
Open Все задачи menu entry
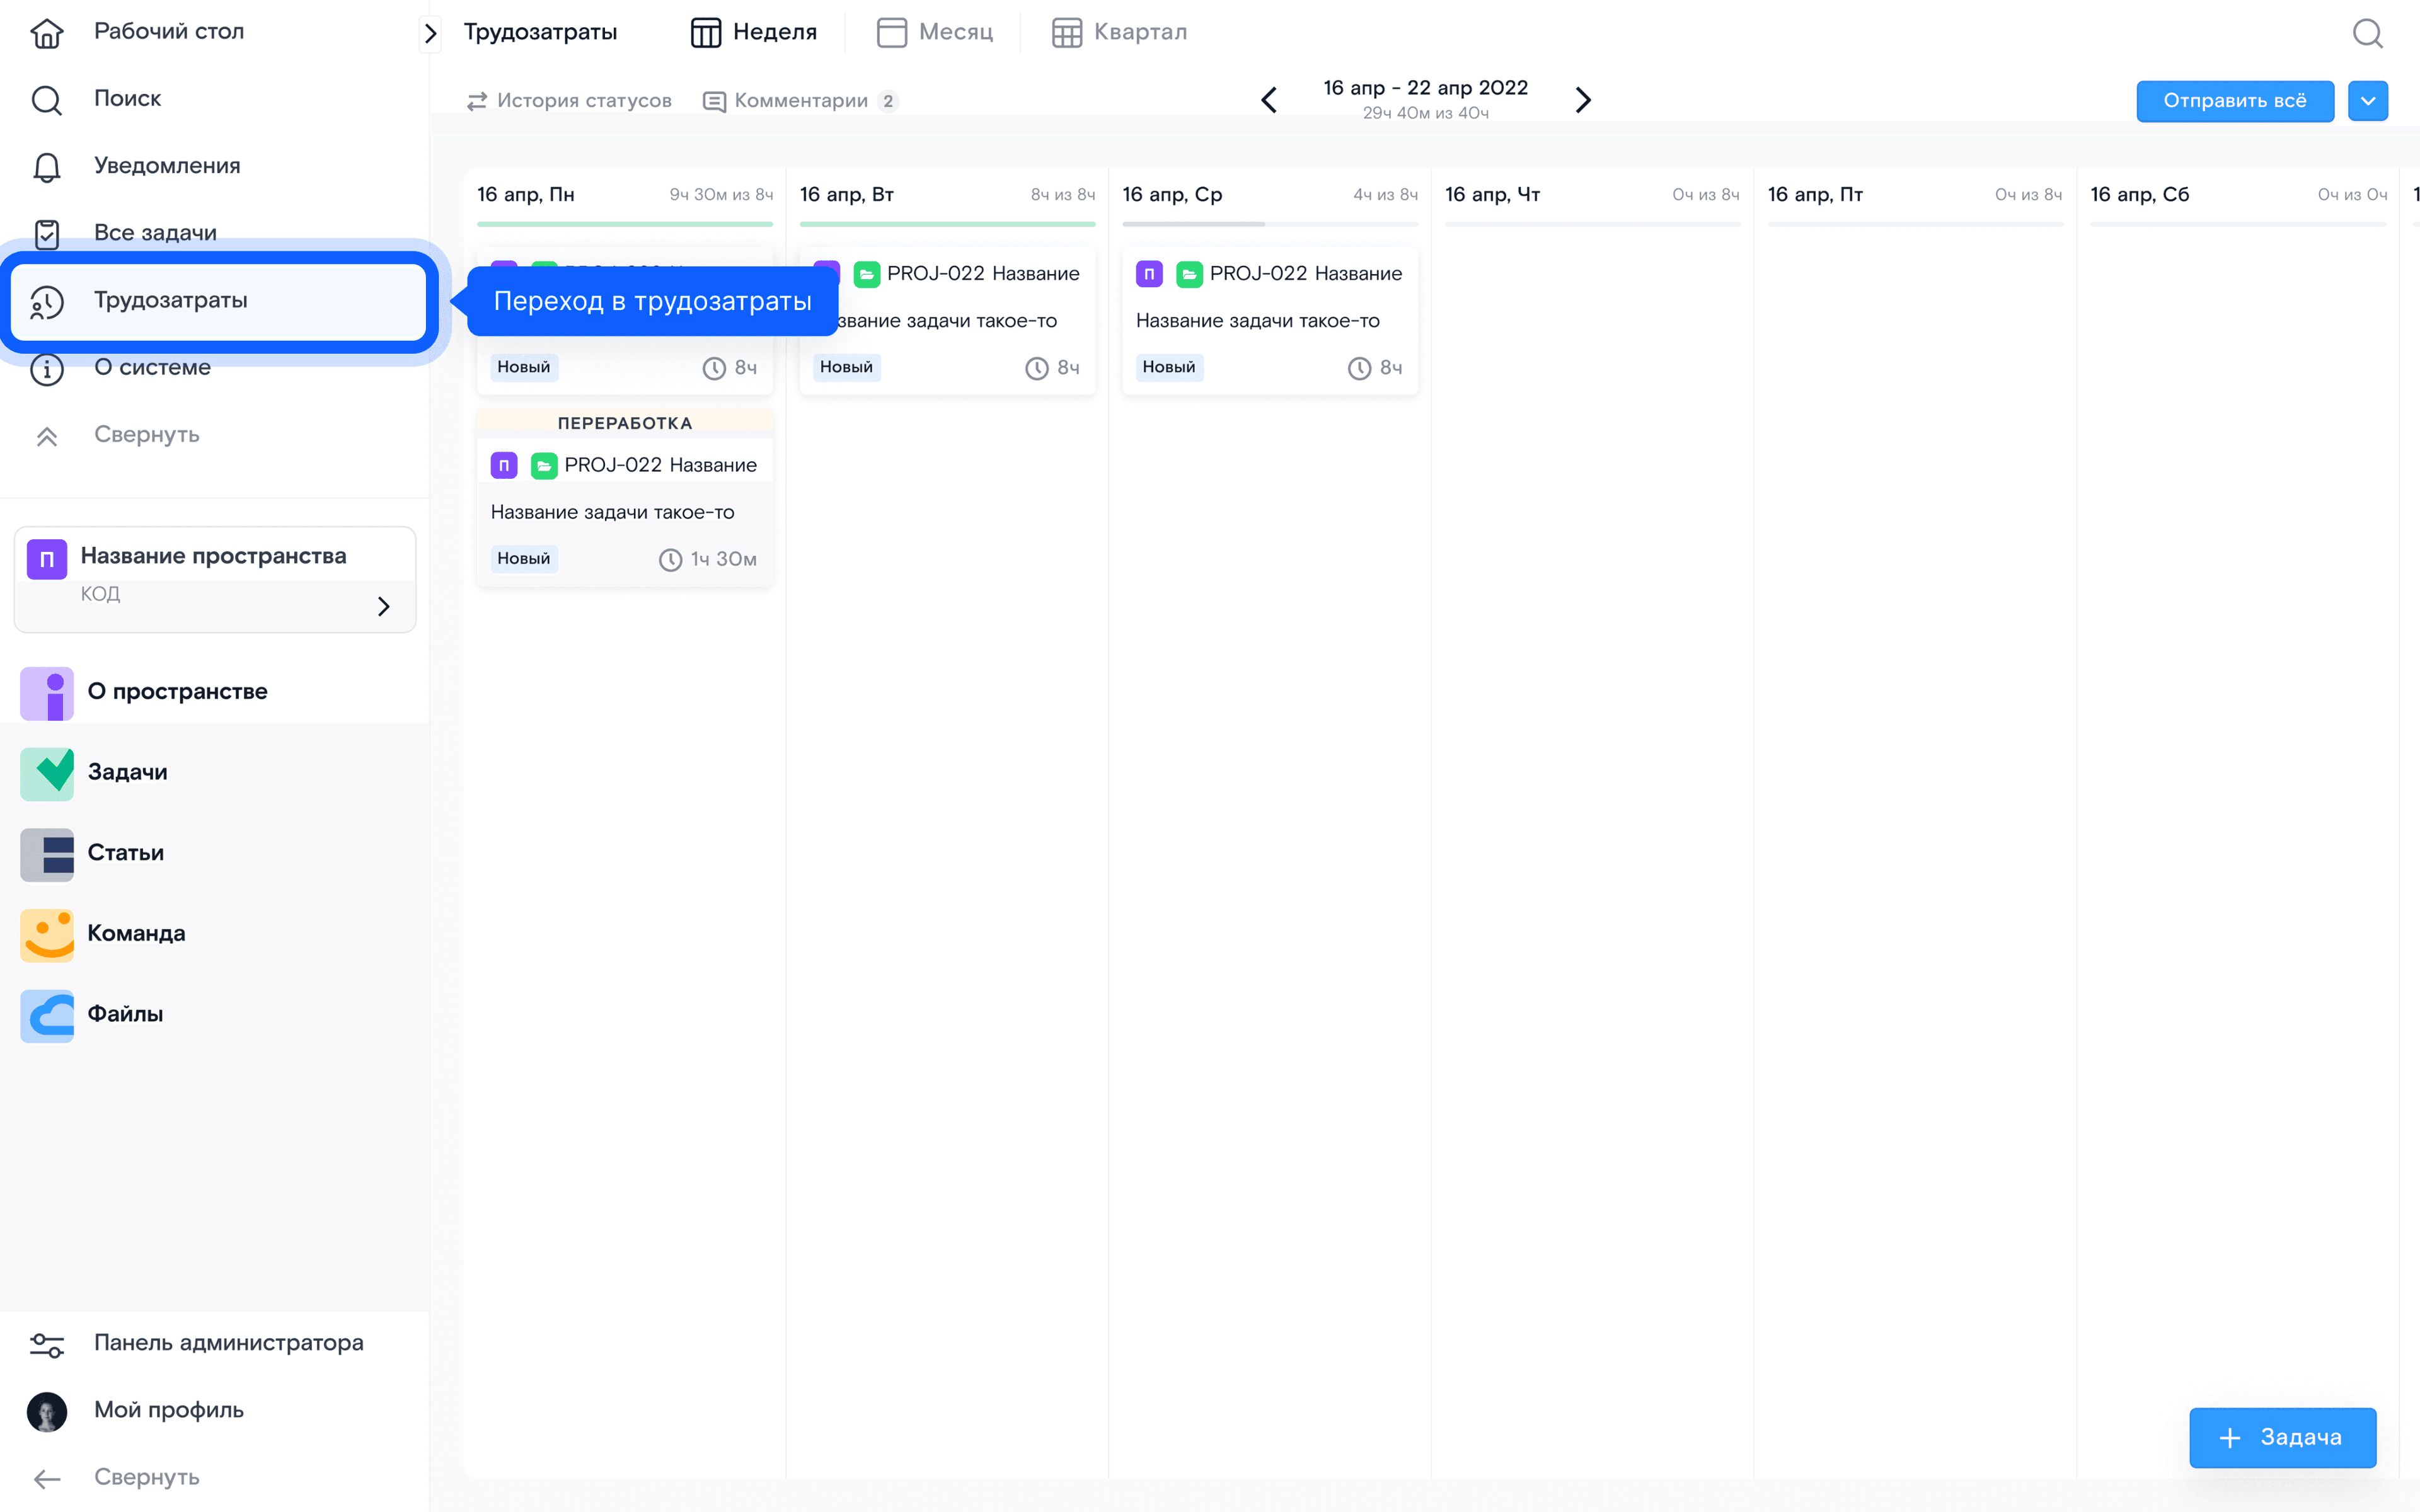point(155,233)
